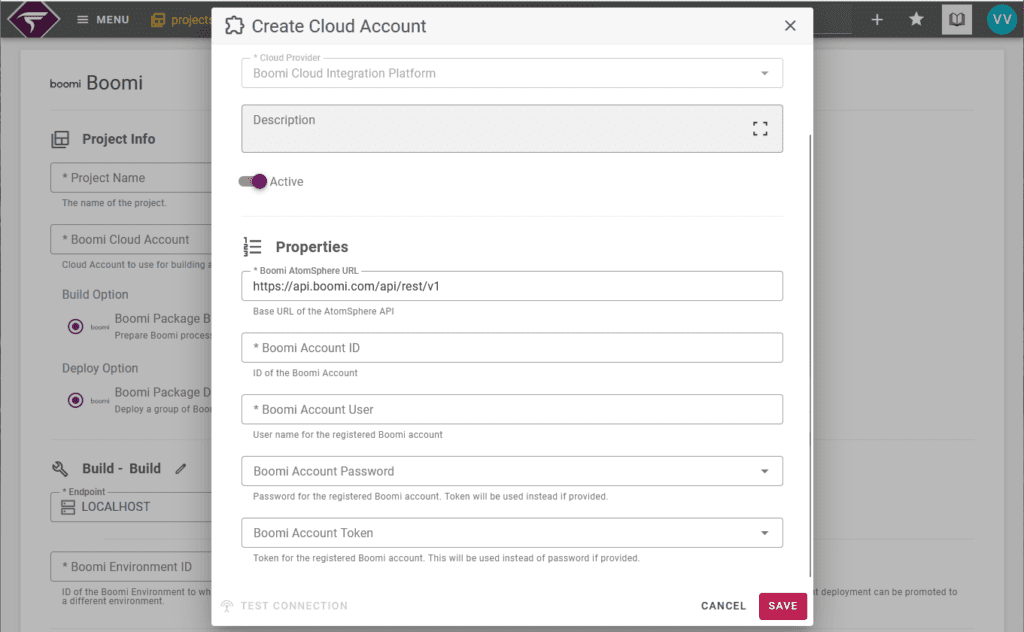Image resolution: width=1024 pixels, height=632 pixels.
Task: Expand the Boomi Account Token dropdown
Action: pyautogui.click(x=764, y=533)
